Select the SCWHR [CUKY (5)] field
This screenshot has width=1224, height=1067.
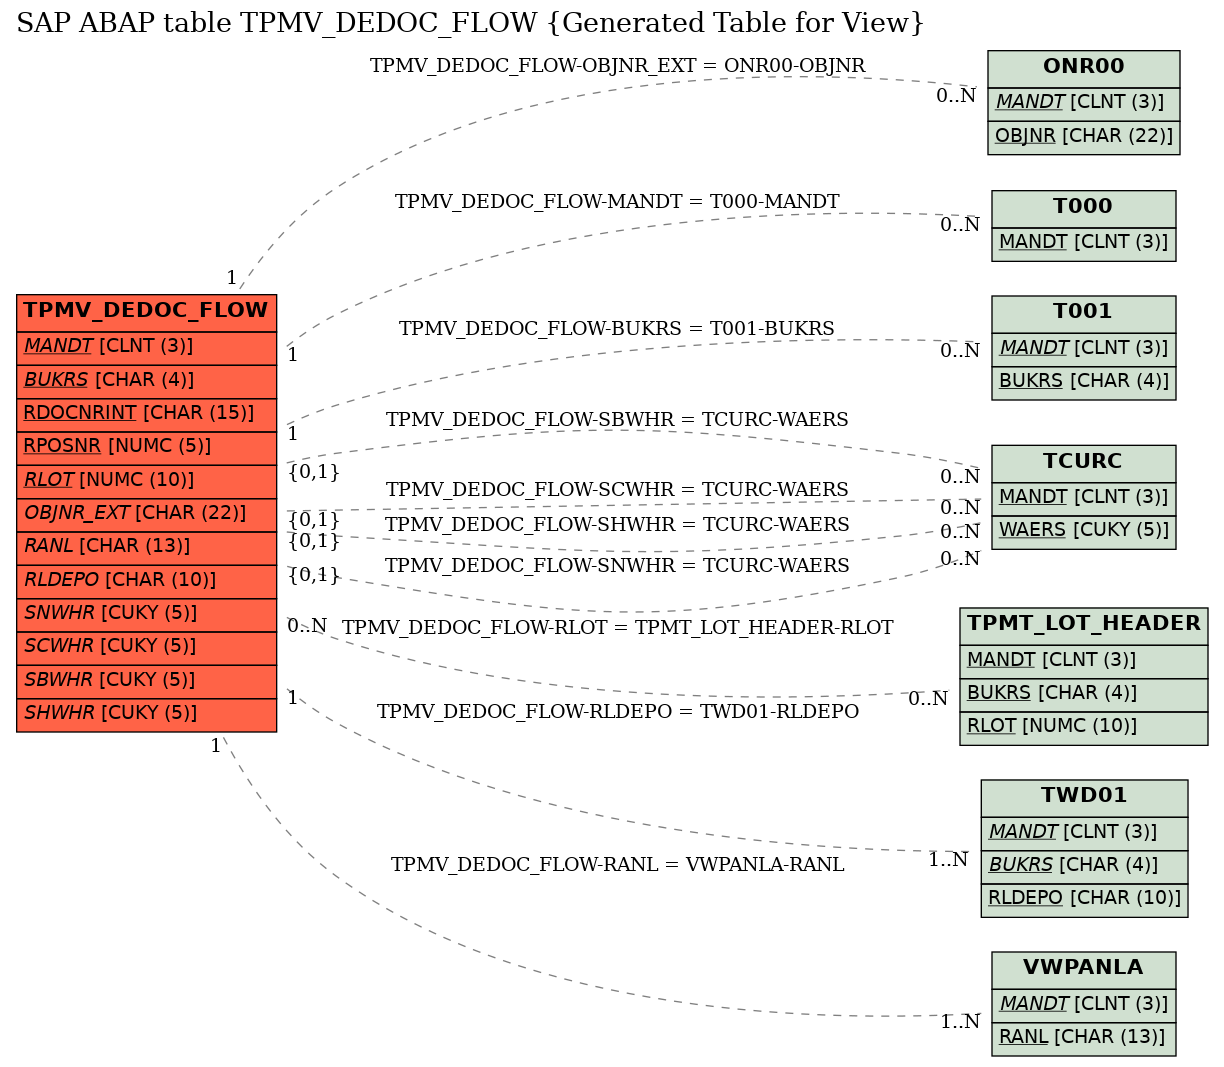146,647
